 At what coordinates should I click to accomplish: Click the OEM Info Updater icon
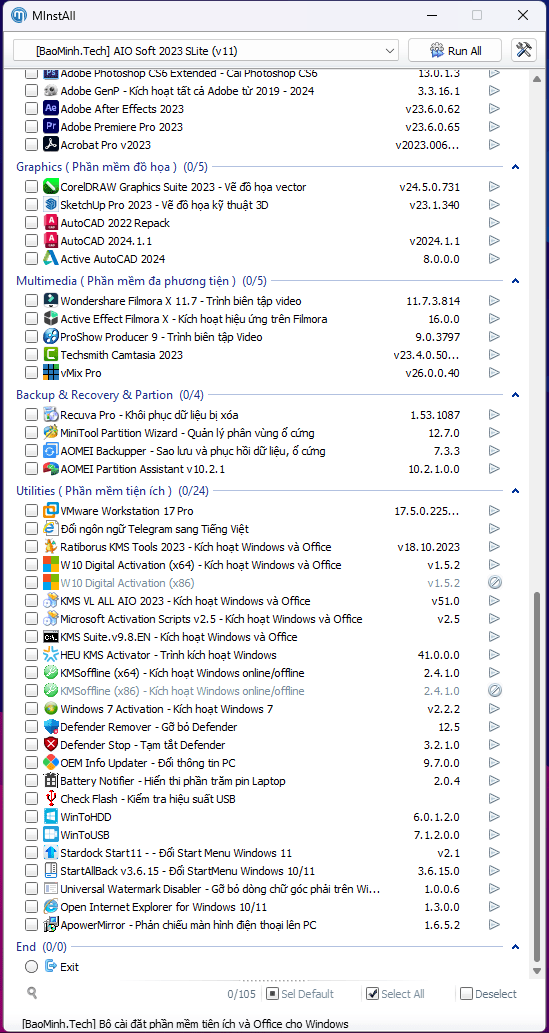[51, 762]
